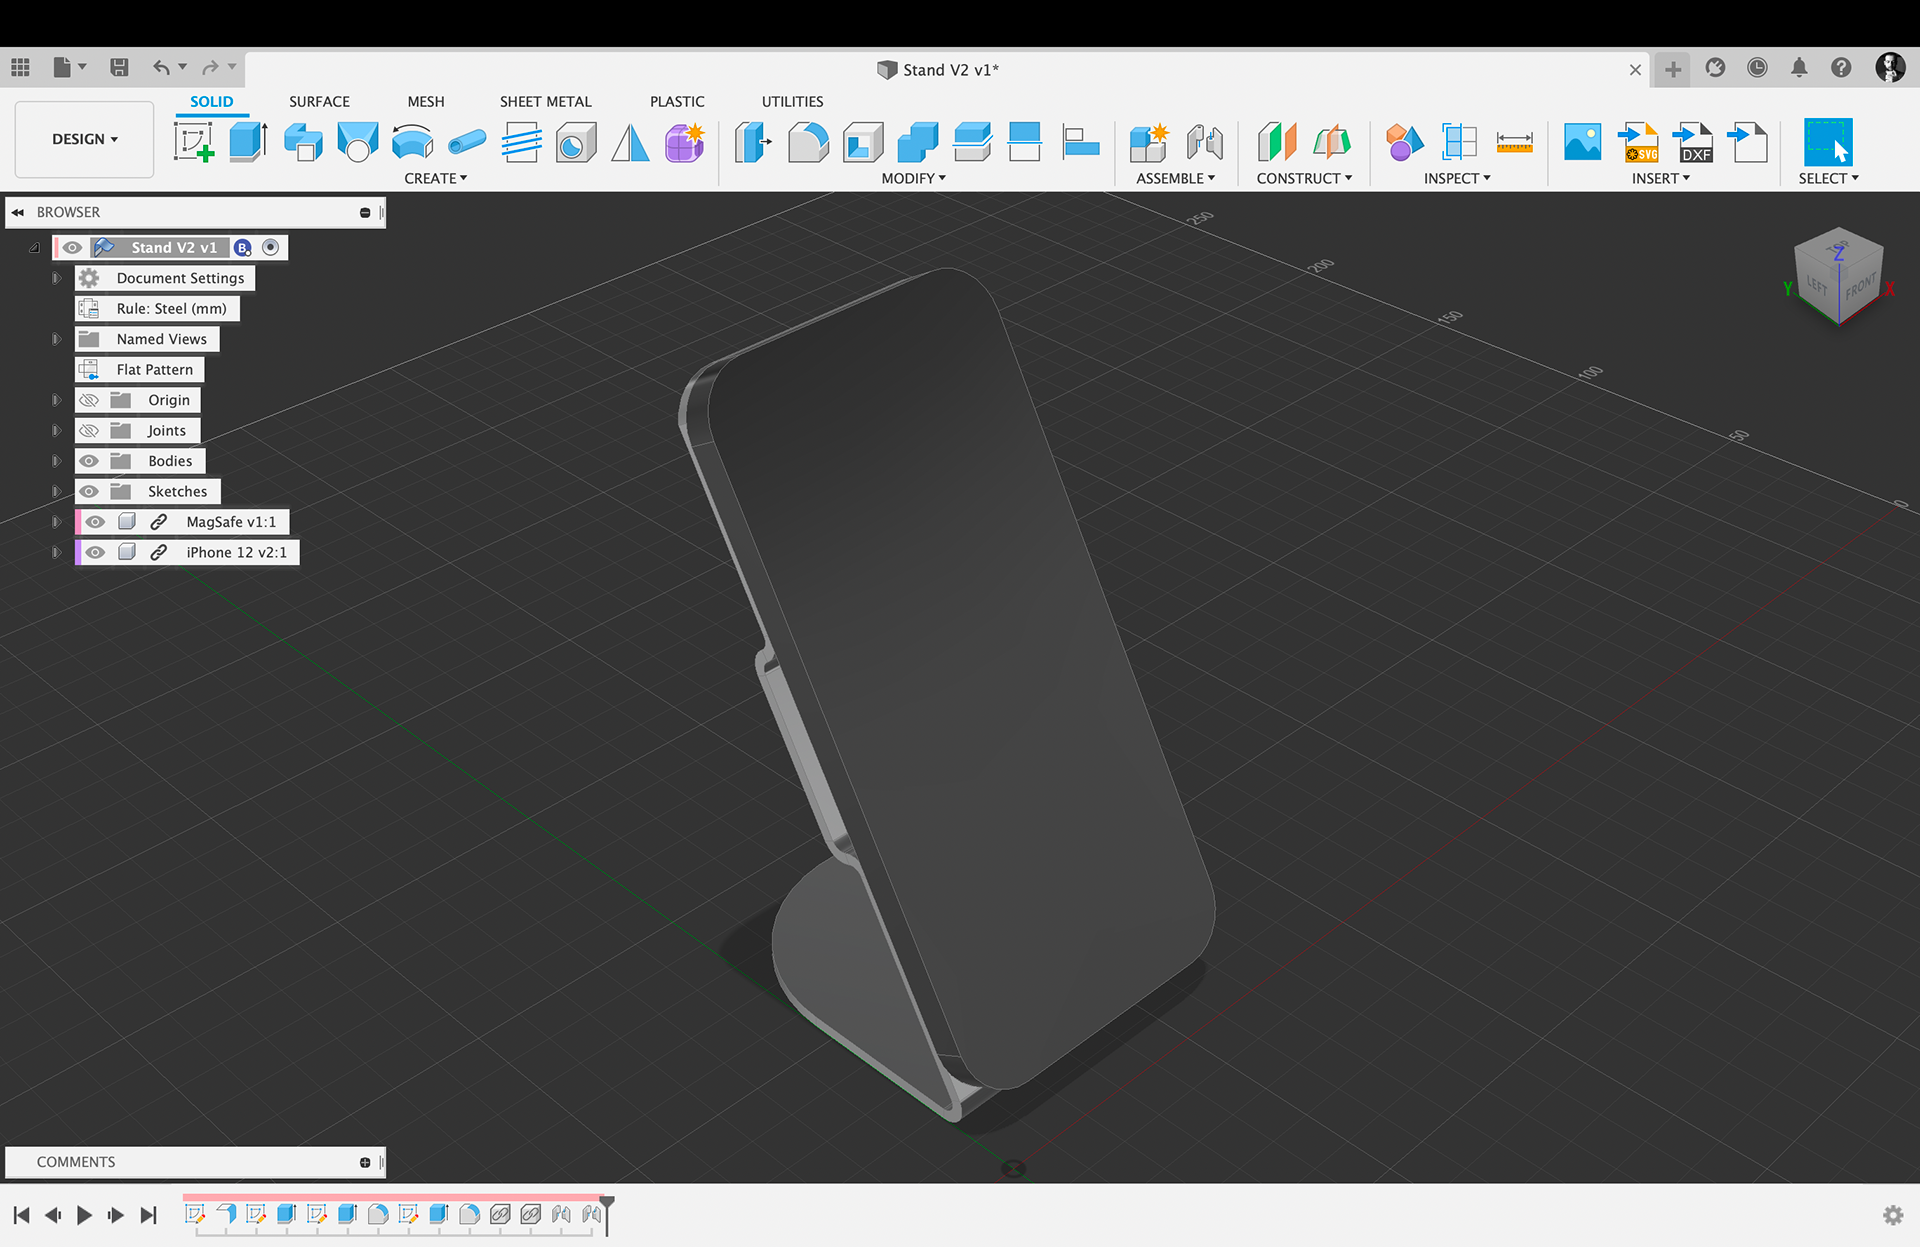Open the MODIFY dropdown menu
The image size is (1920, 1247).
913,178
